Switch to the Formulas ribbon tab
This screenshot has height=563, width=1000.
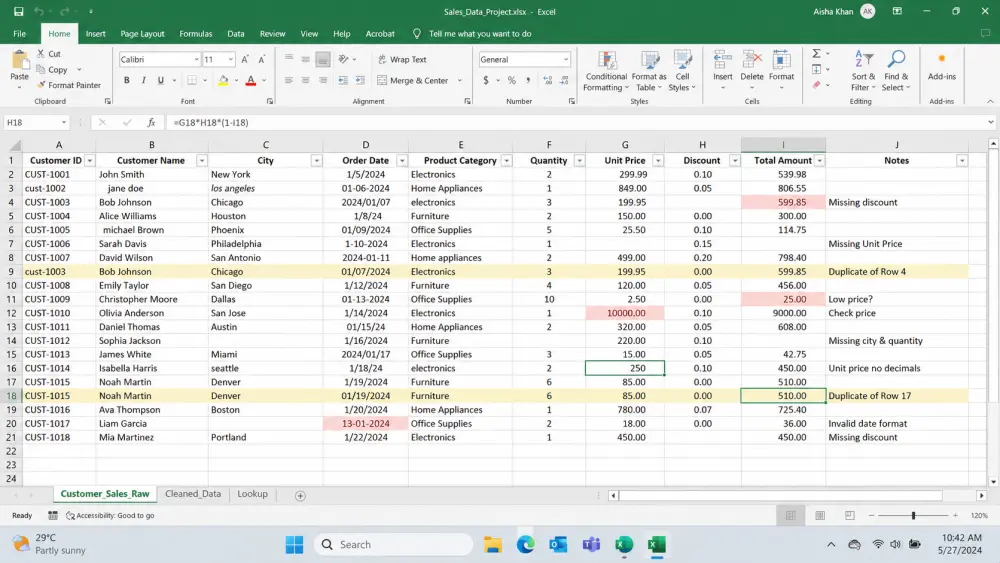click(x=196, y=34)
